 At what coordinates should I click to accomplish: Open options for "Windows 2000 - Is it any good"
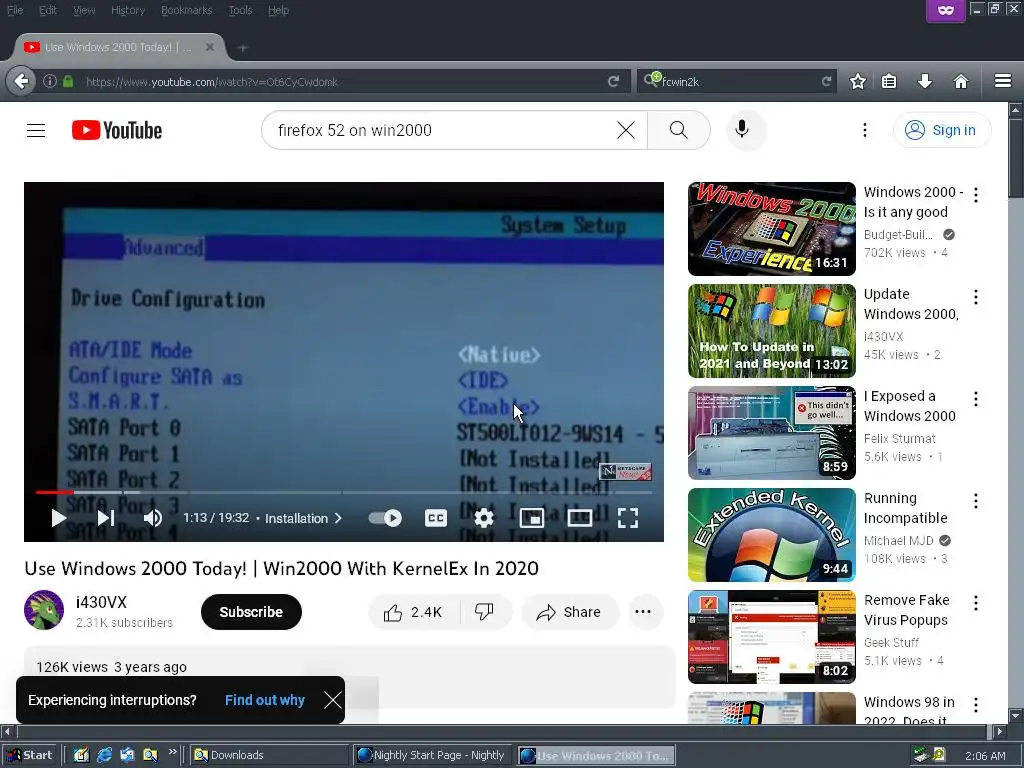tap(976, 194)
